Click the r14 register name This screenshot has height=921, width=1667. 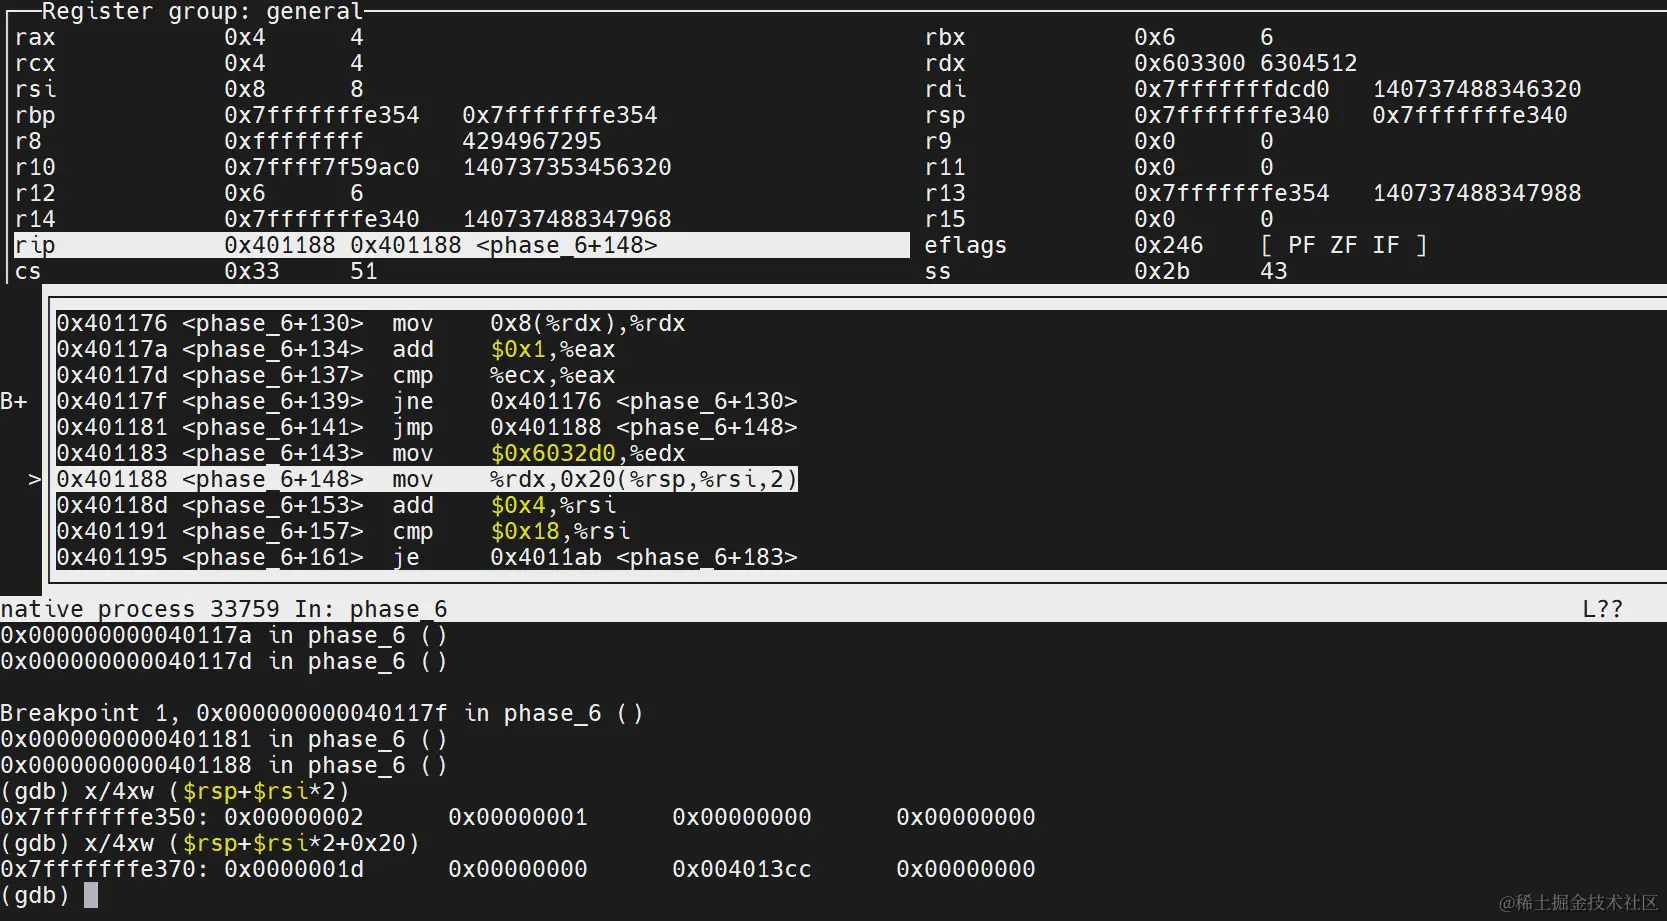tap(35, 220)
